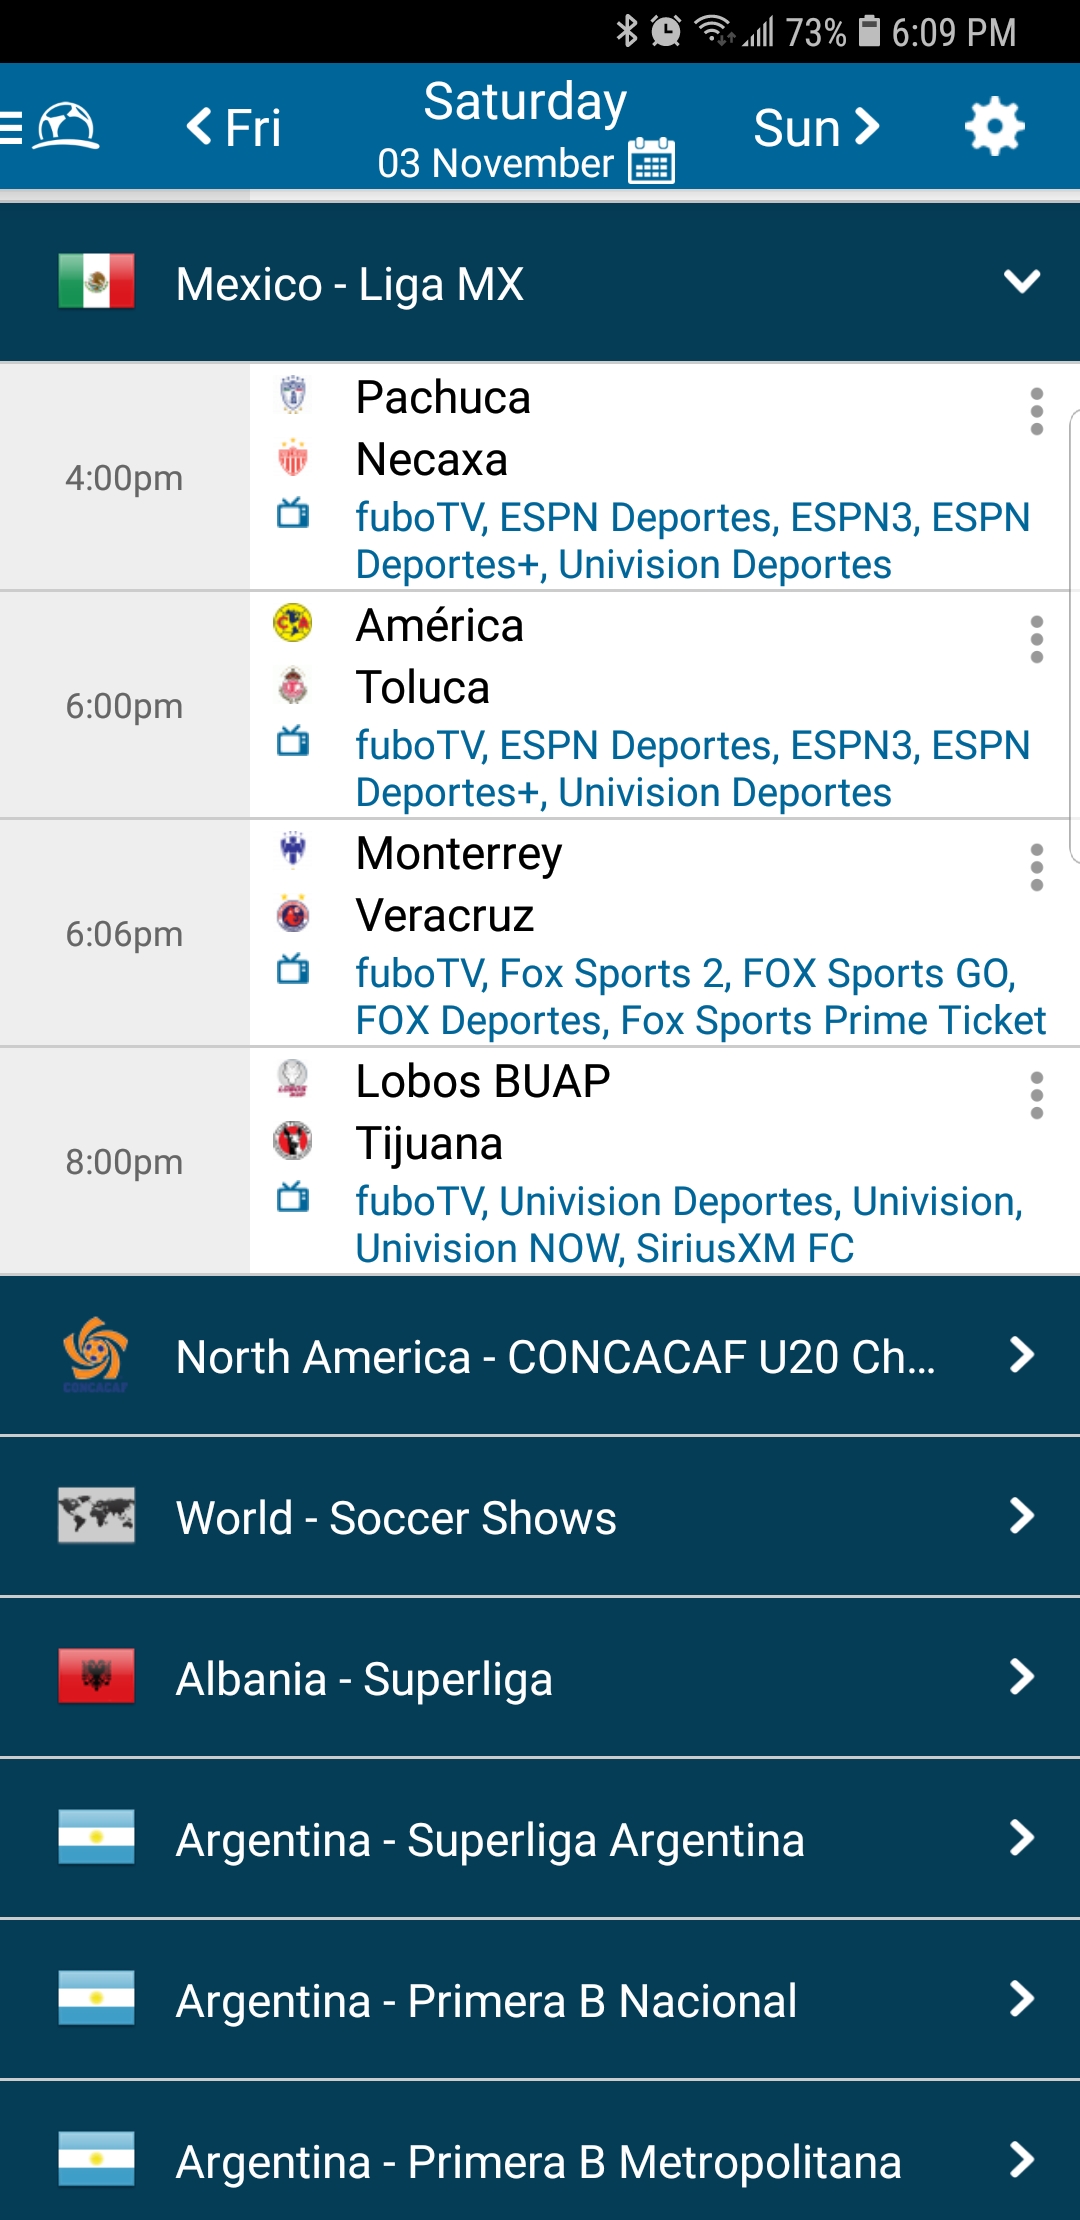The image size is (1080, 2220).
Task: Collapse the Mexico - Liga MX section
Action: (1021, 283)
